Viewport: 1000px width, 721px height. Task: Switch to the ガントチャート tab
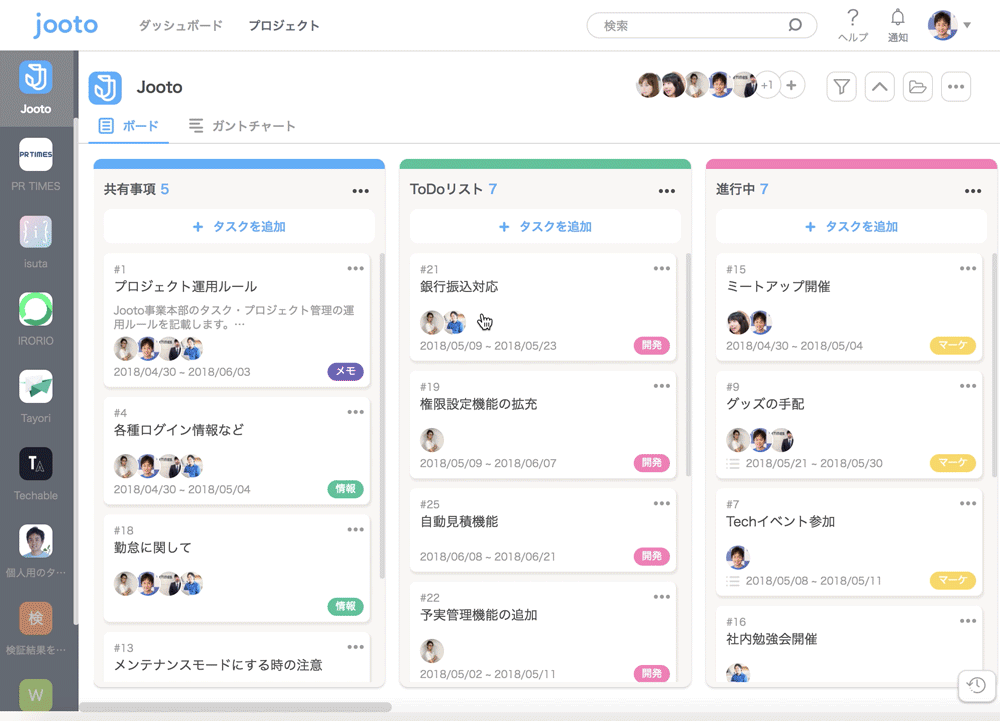[x=242, y=126]
